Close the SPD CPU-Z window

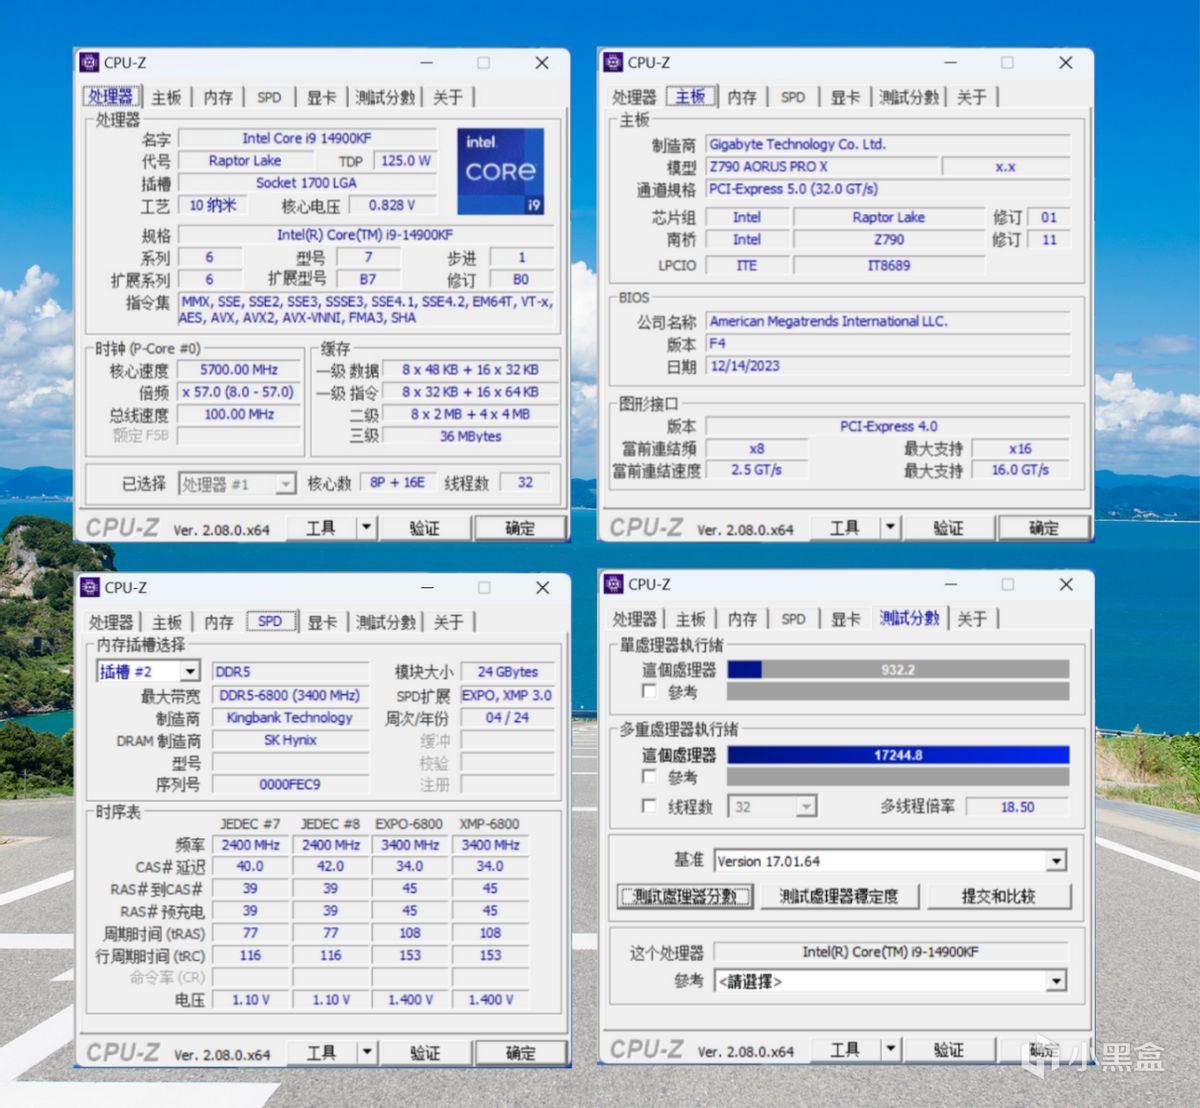[542, 588]
